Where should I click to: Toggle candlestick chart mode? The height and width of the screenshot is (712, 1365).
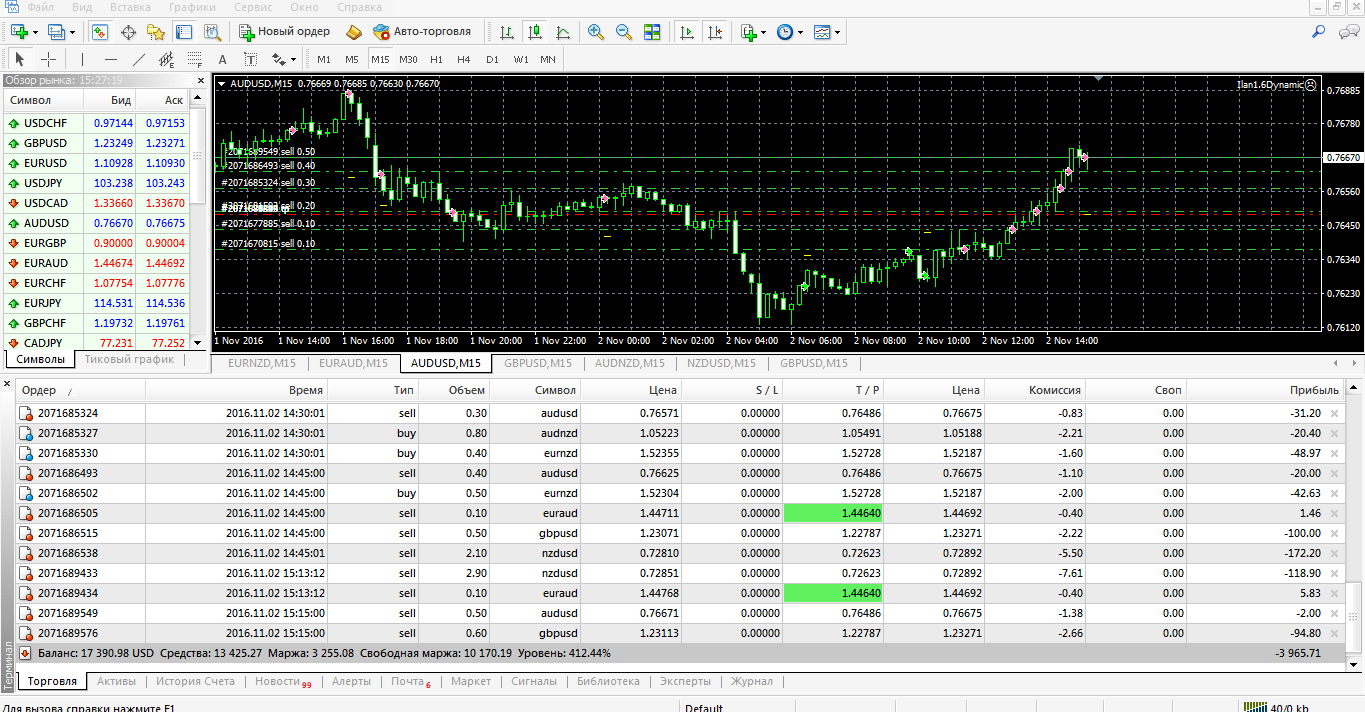(x=535, y=32)
